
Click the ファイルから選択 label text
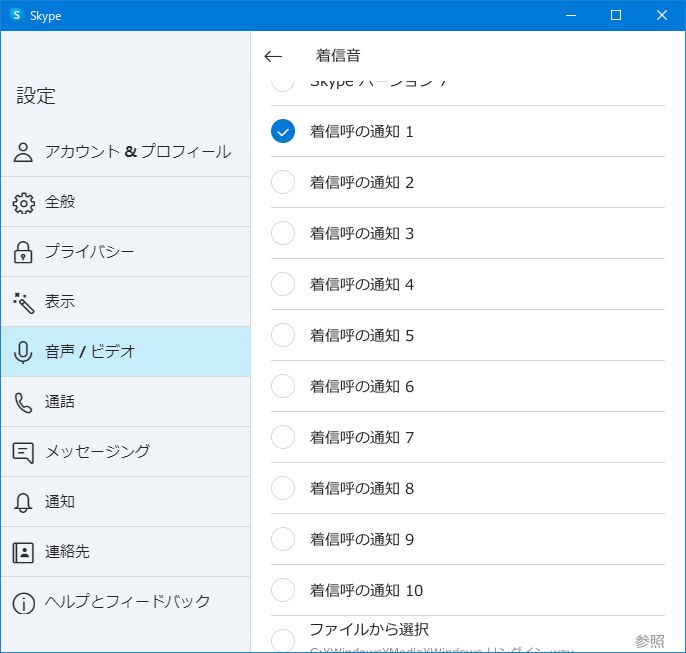[369, 629]
